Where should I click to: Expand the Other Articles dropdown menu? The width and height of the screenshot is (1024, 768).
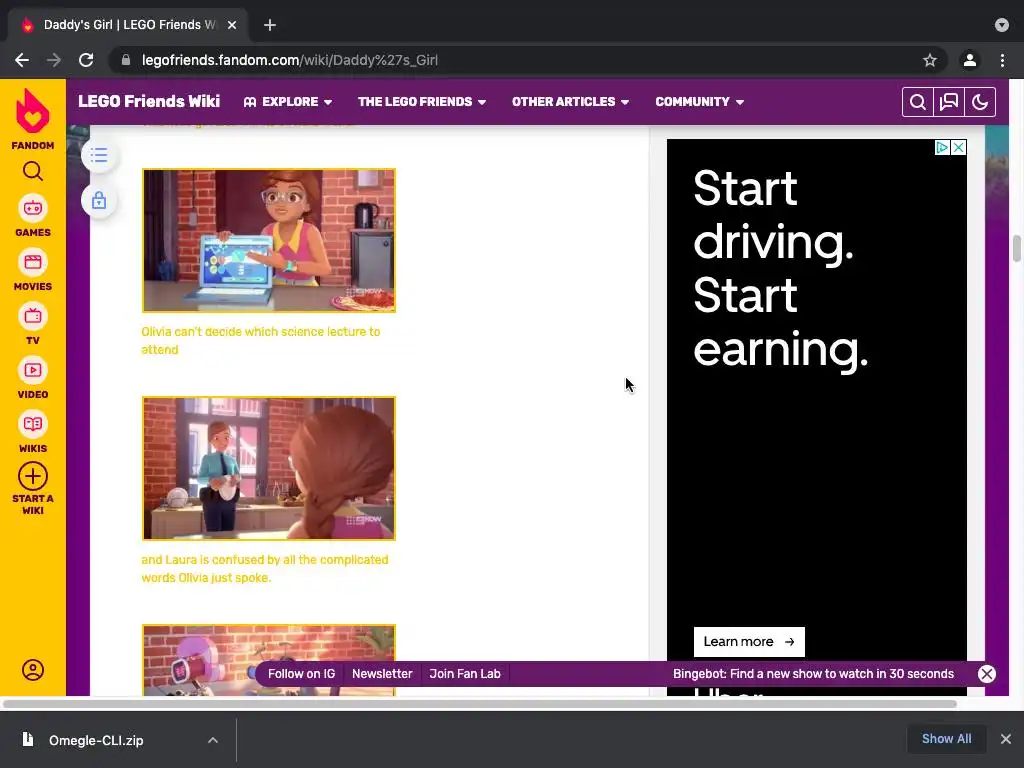(x=570, y=102)
